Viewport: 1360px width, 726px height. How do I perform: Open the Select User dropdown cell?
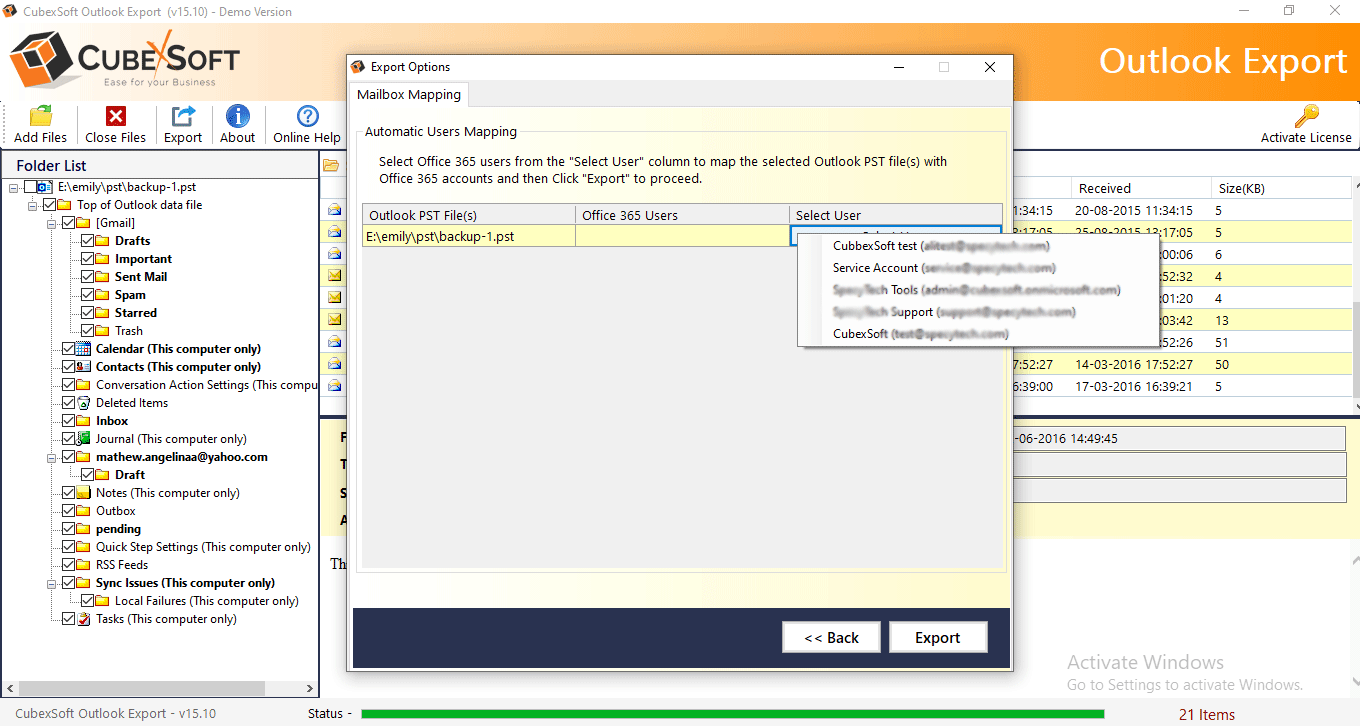coord(895,236)
